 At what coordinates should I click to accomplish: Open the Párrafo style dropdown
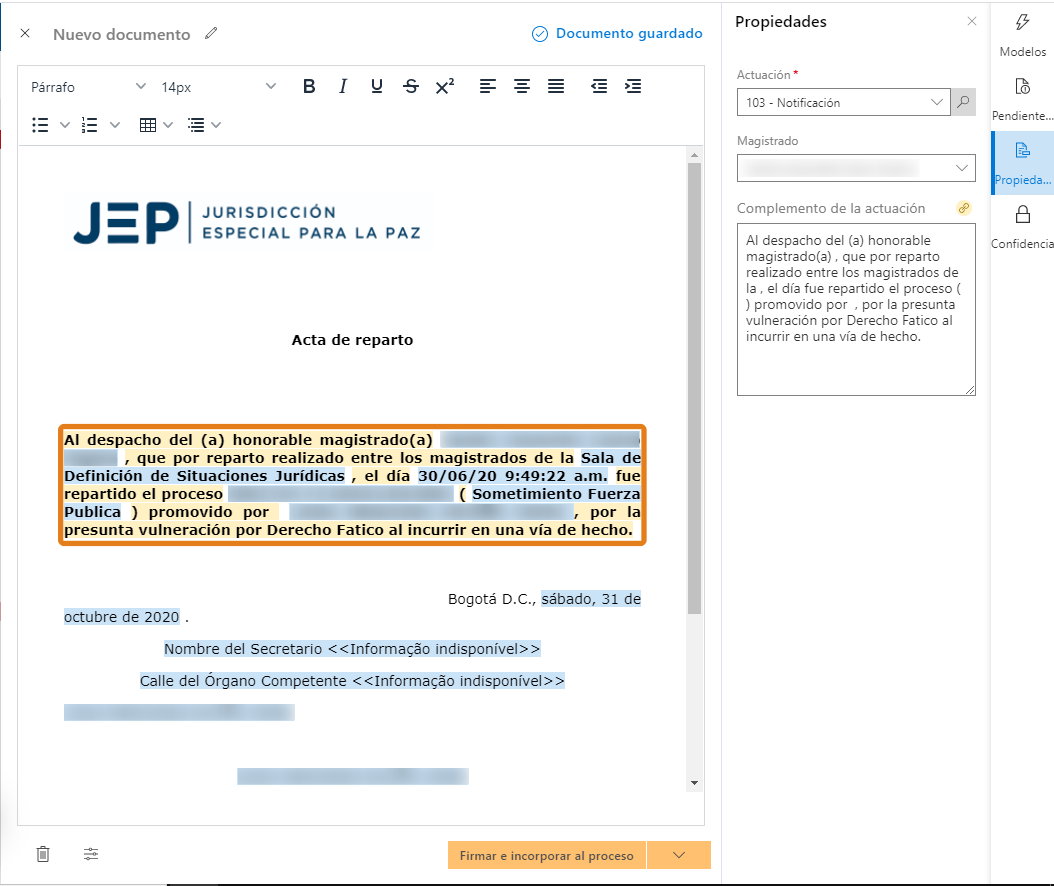tap(88, 87)
